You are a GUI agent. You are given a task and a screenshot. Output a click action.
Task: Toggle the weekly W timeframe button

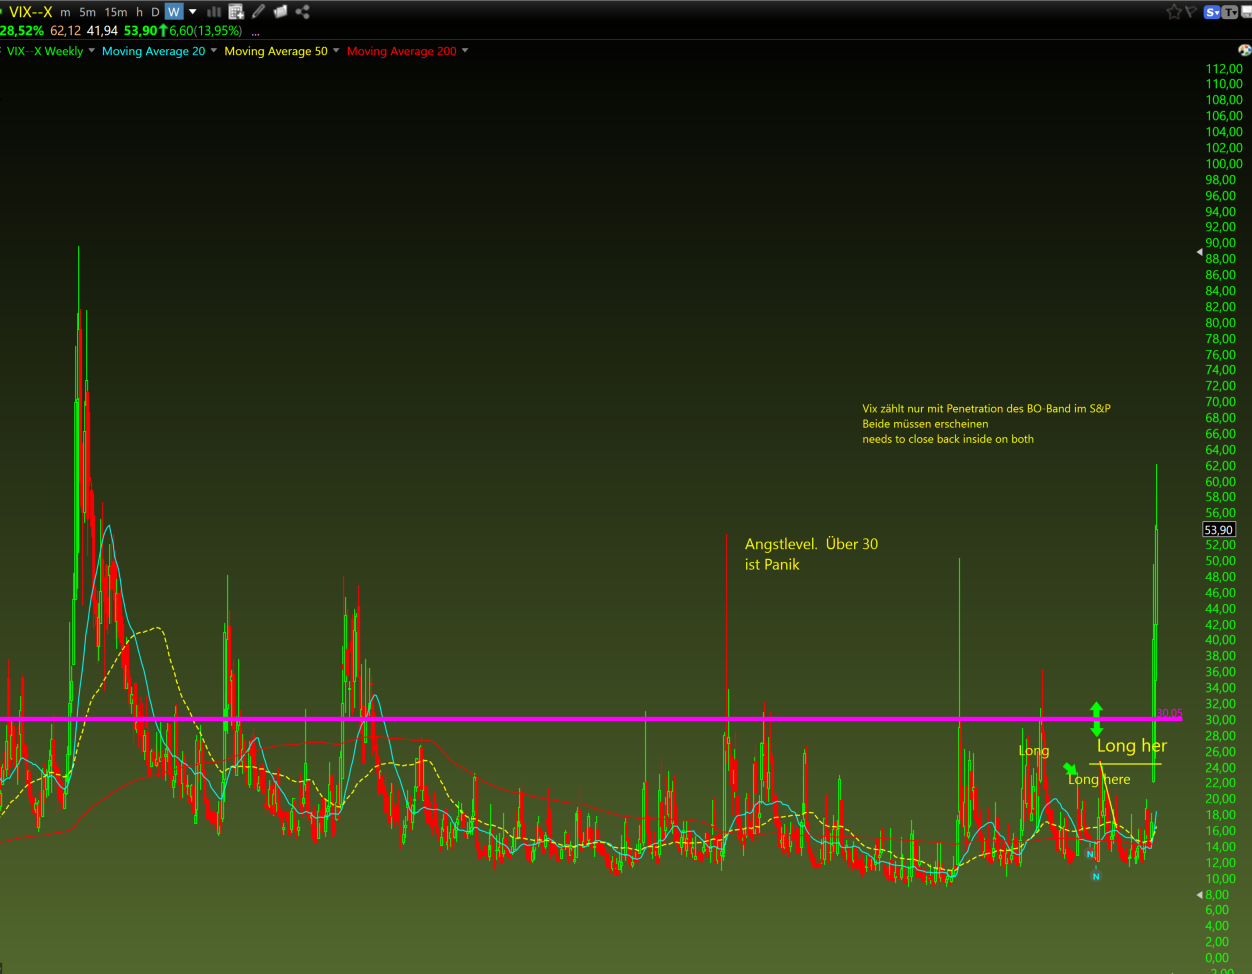pyautogui.click(x=174, y=12)
